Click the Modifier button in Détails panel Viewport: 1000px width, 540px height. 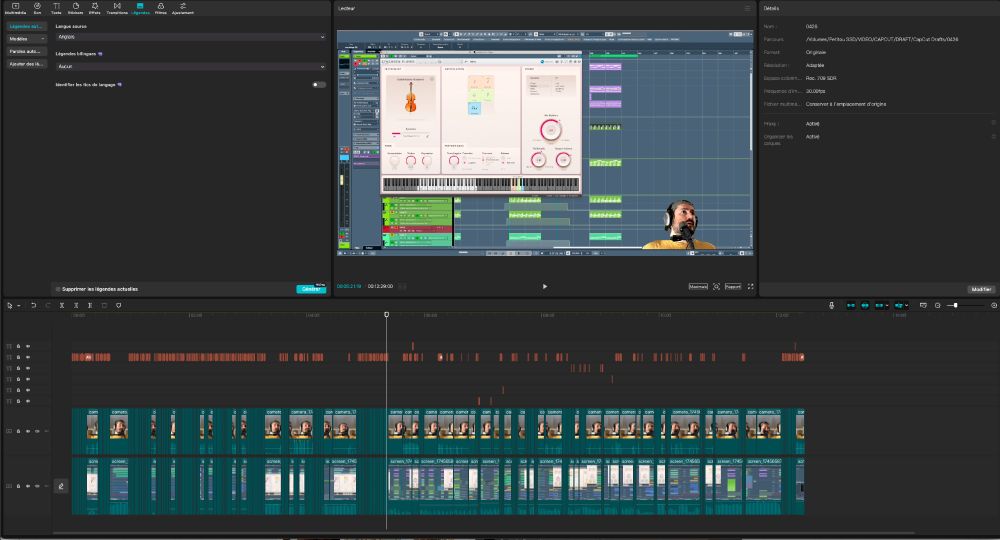980,289
